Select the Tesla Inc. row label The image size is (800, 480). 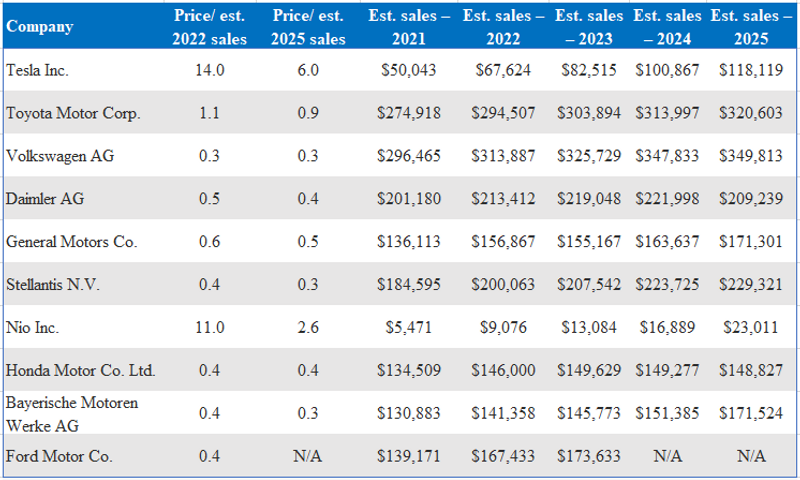[x=37, y=70]
